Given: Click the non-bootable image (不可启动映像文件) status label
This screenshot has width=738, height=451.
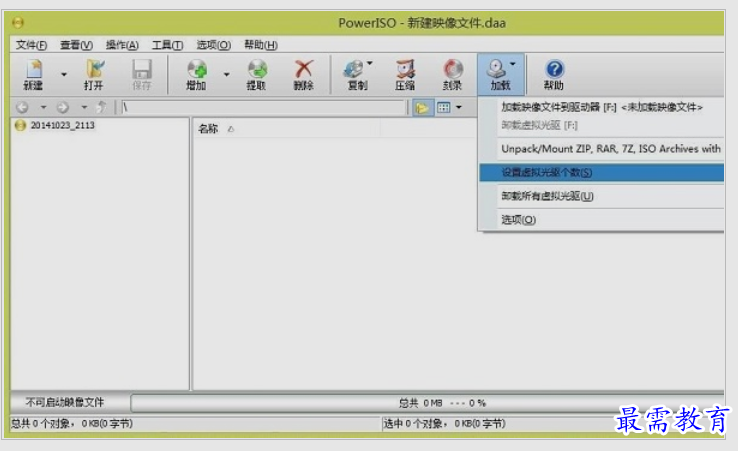Looking at the screenshot, I should [65, 403].
